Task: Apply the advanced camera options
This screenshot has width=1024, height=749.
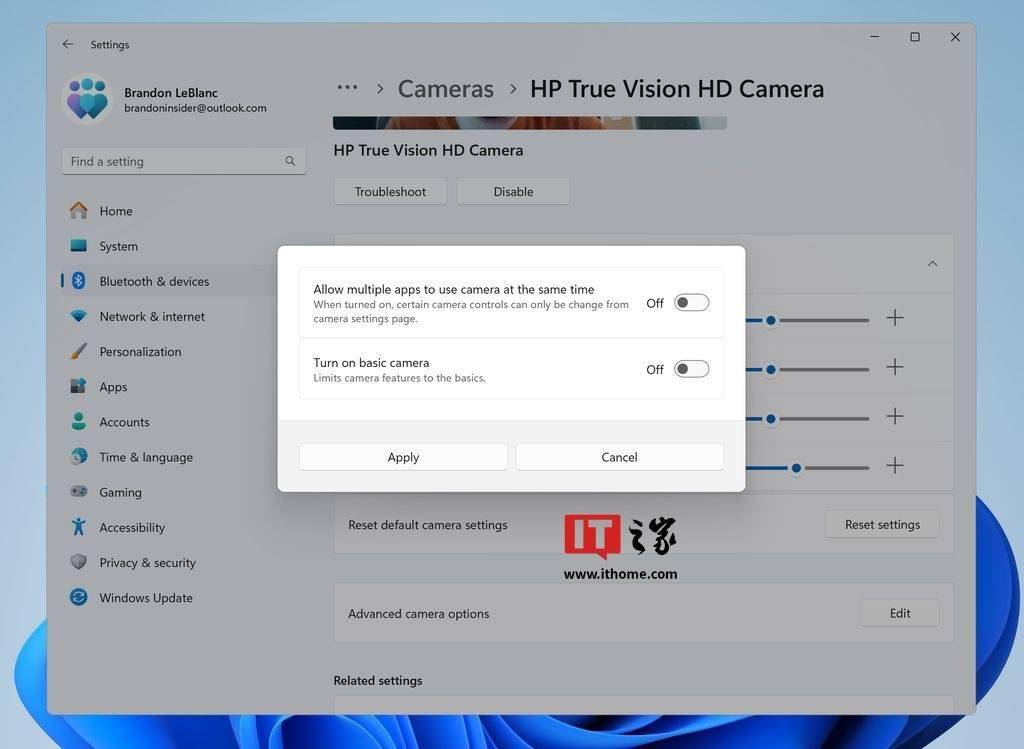Action: coord(403,457)
